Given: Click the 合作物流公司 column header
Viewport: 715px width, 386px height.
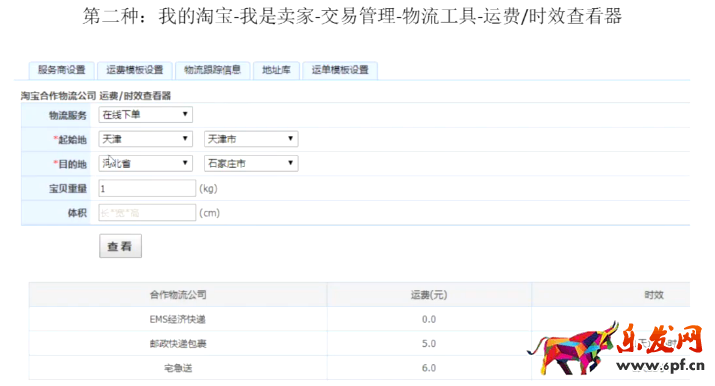Looking at the screenshot, I should coord(178,295).
